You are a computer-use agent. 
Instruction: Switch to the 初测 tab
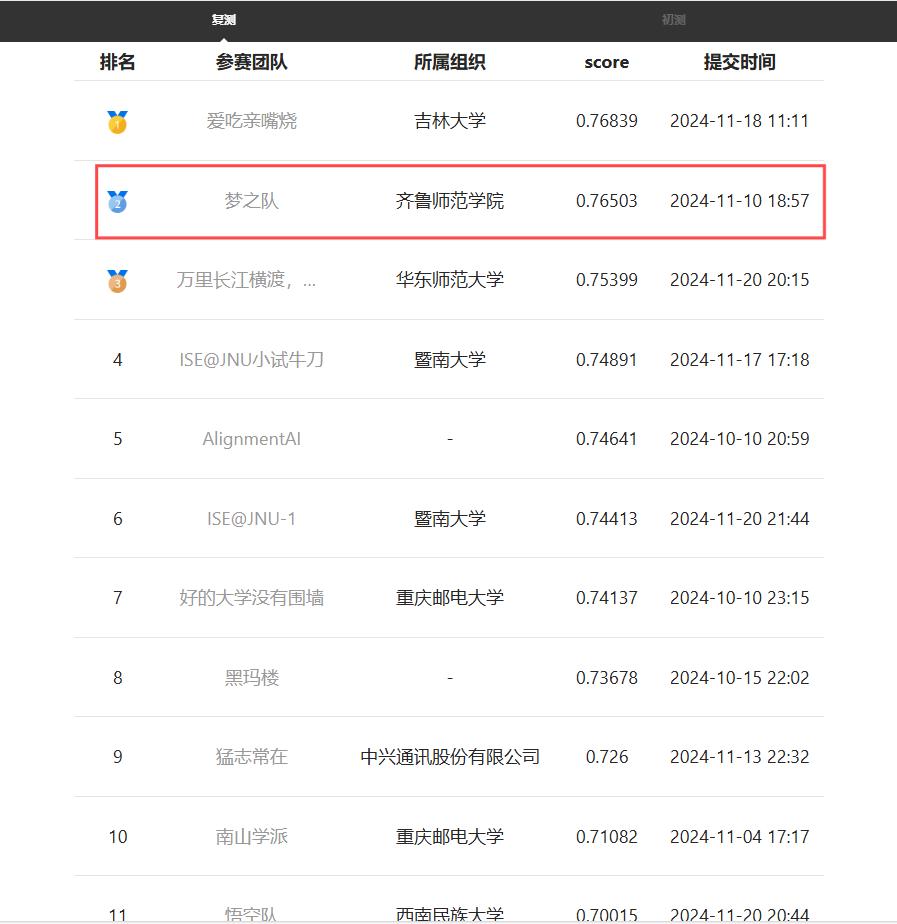[673, 20]
